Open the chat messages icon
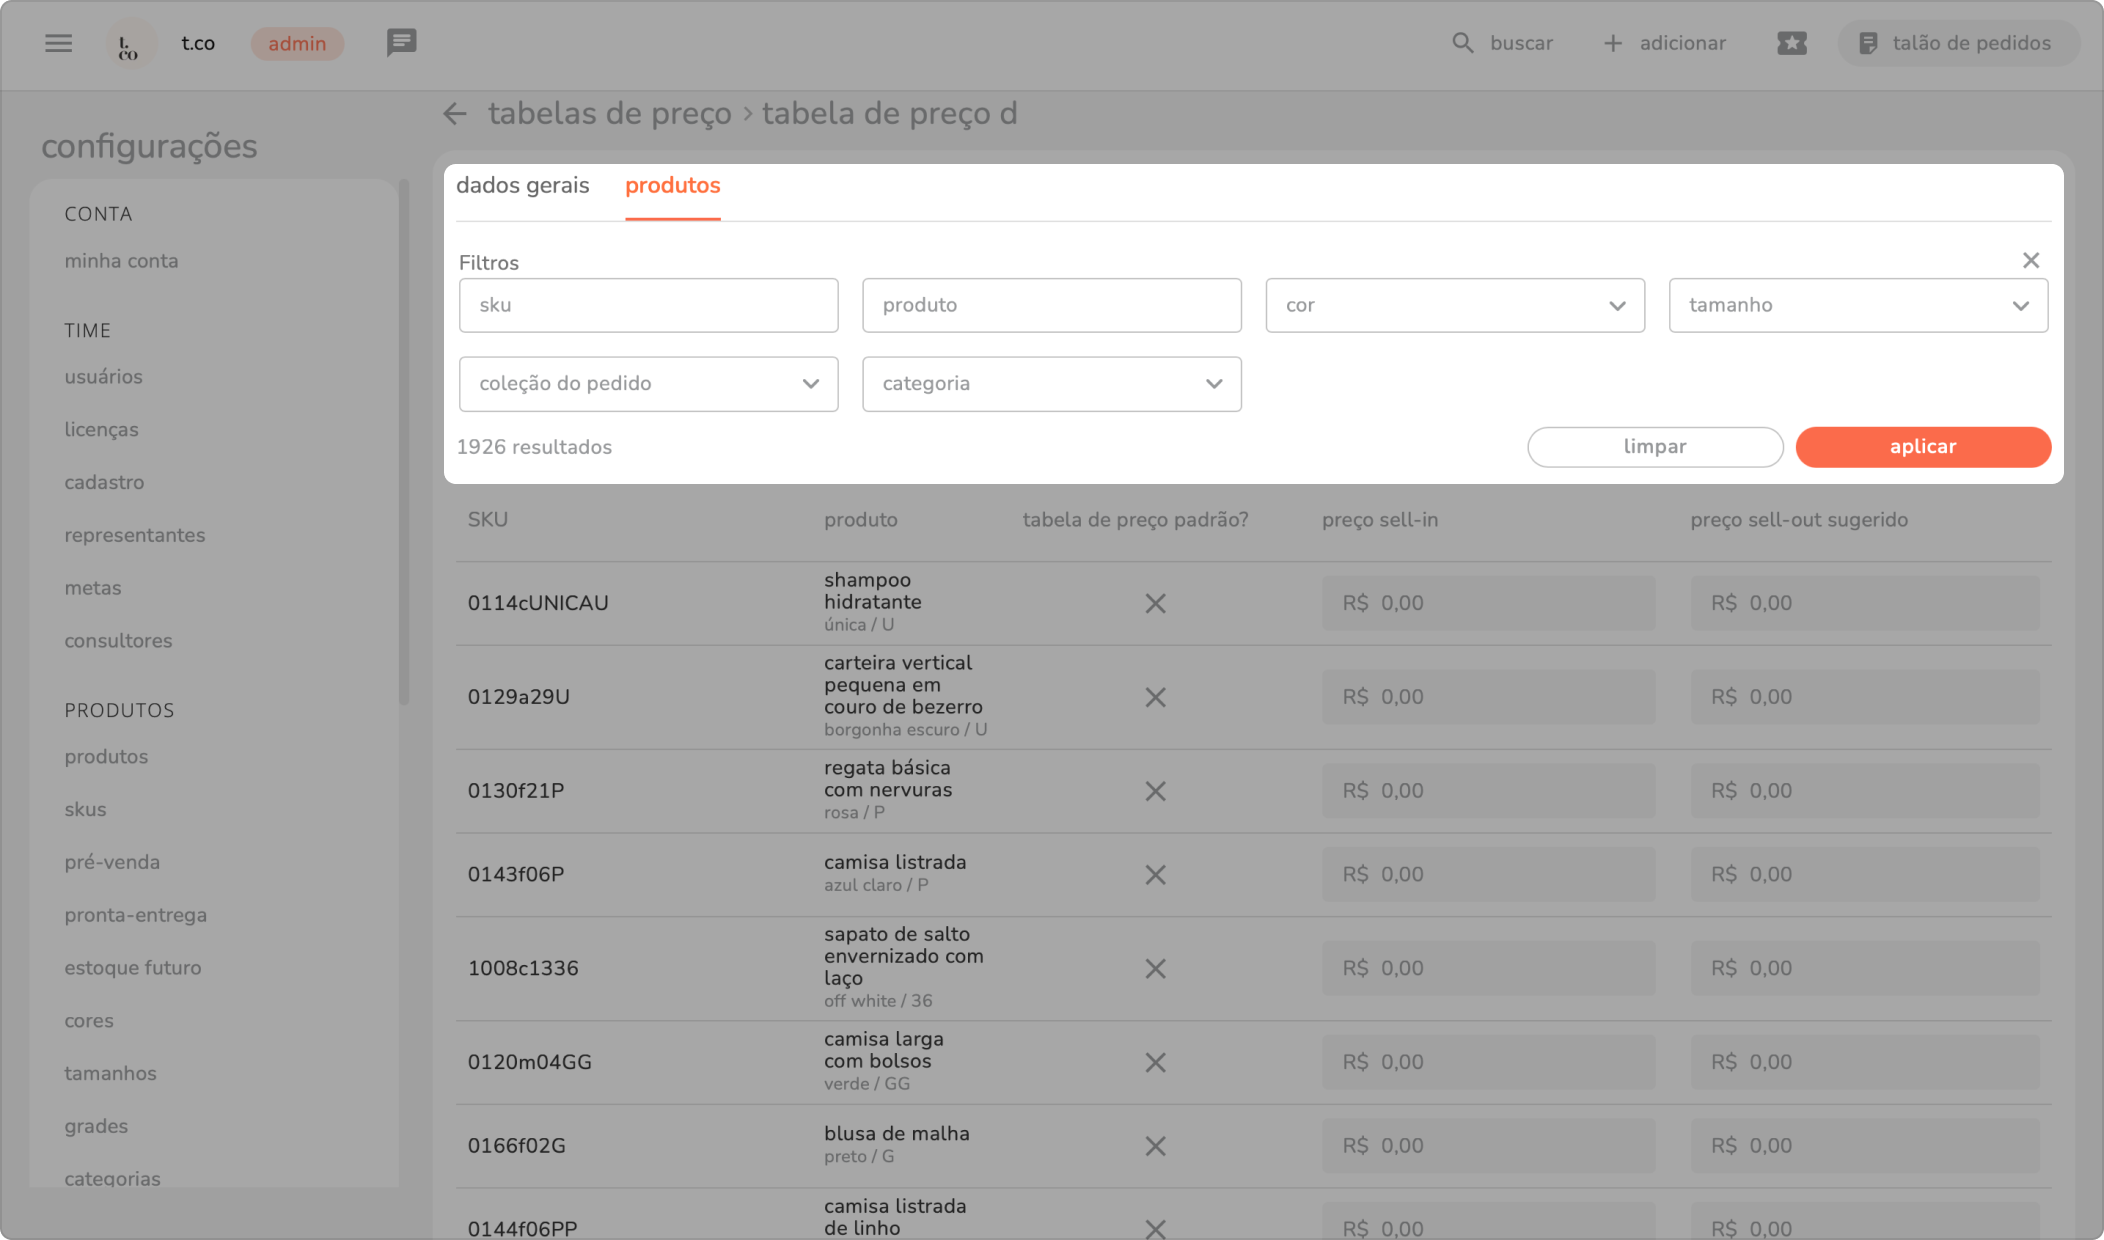The width and height of the screenshot is (2104, 1240). point(401,42)
